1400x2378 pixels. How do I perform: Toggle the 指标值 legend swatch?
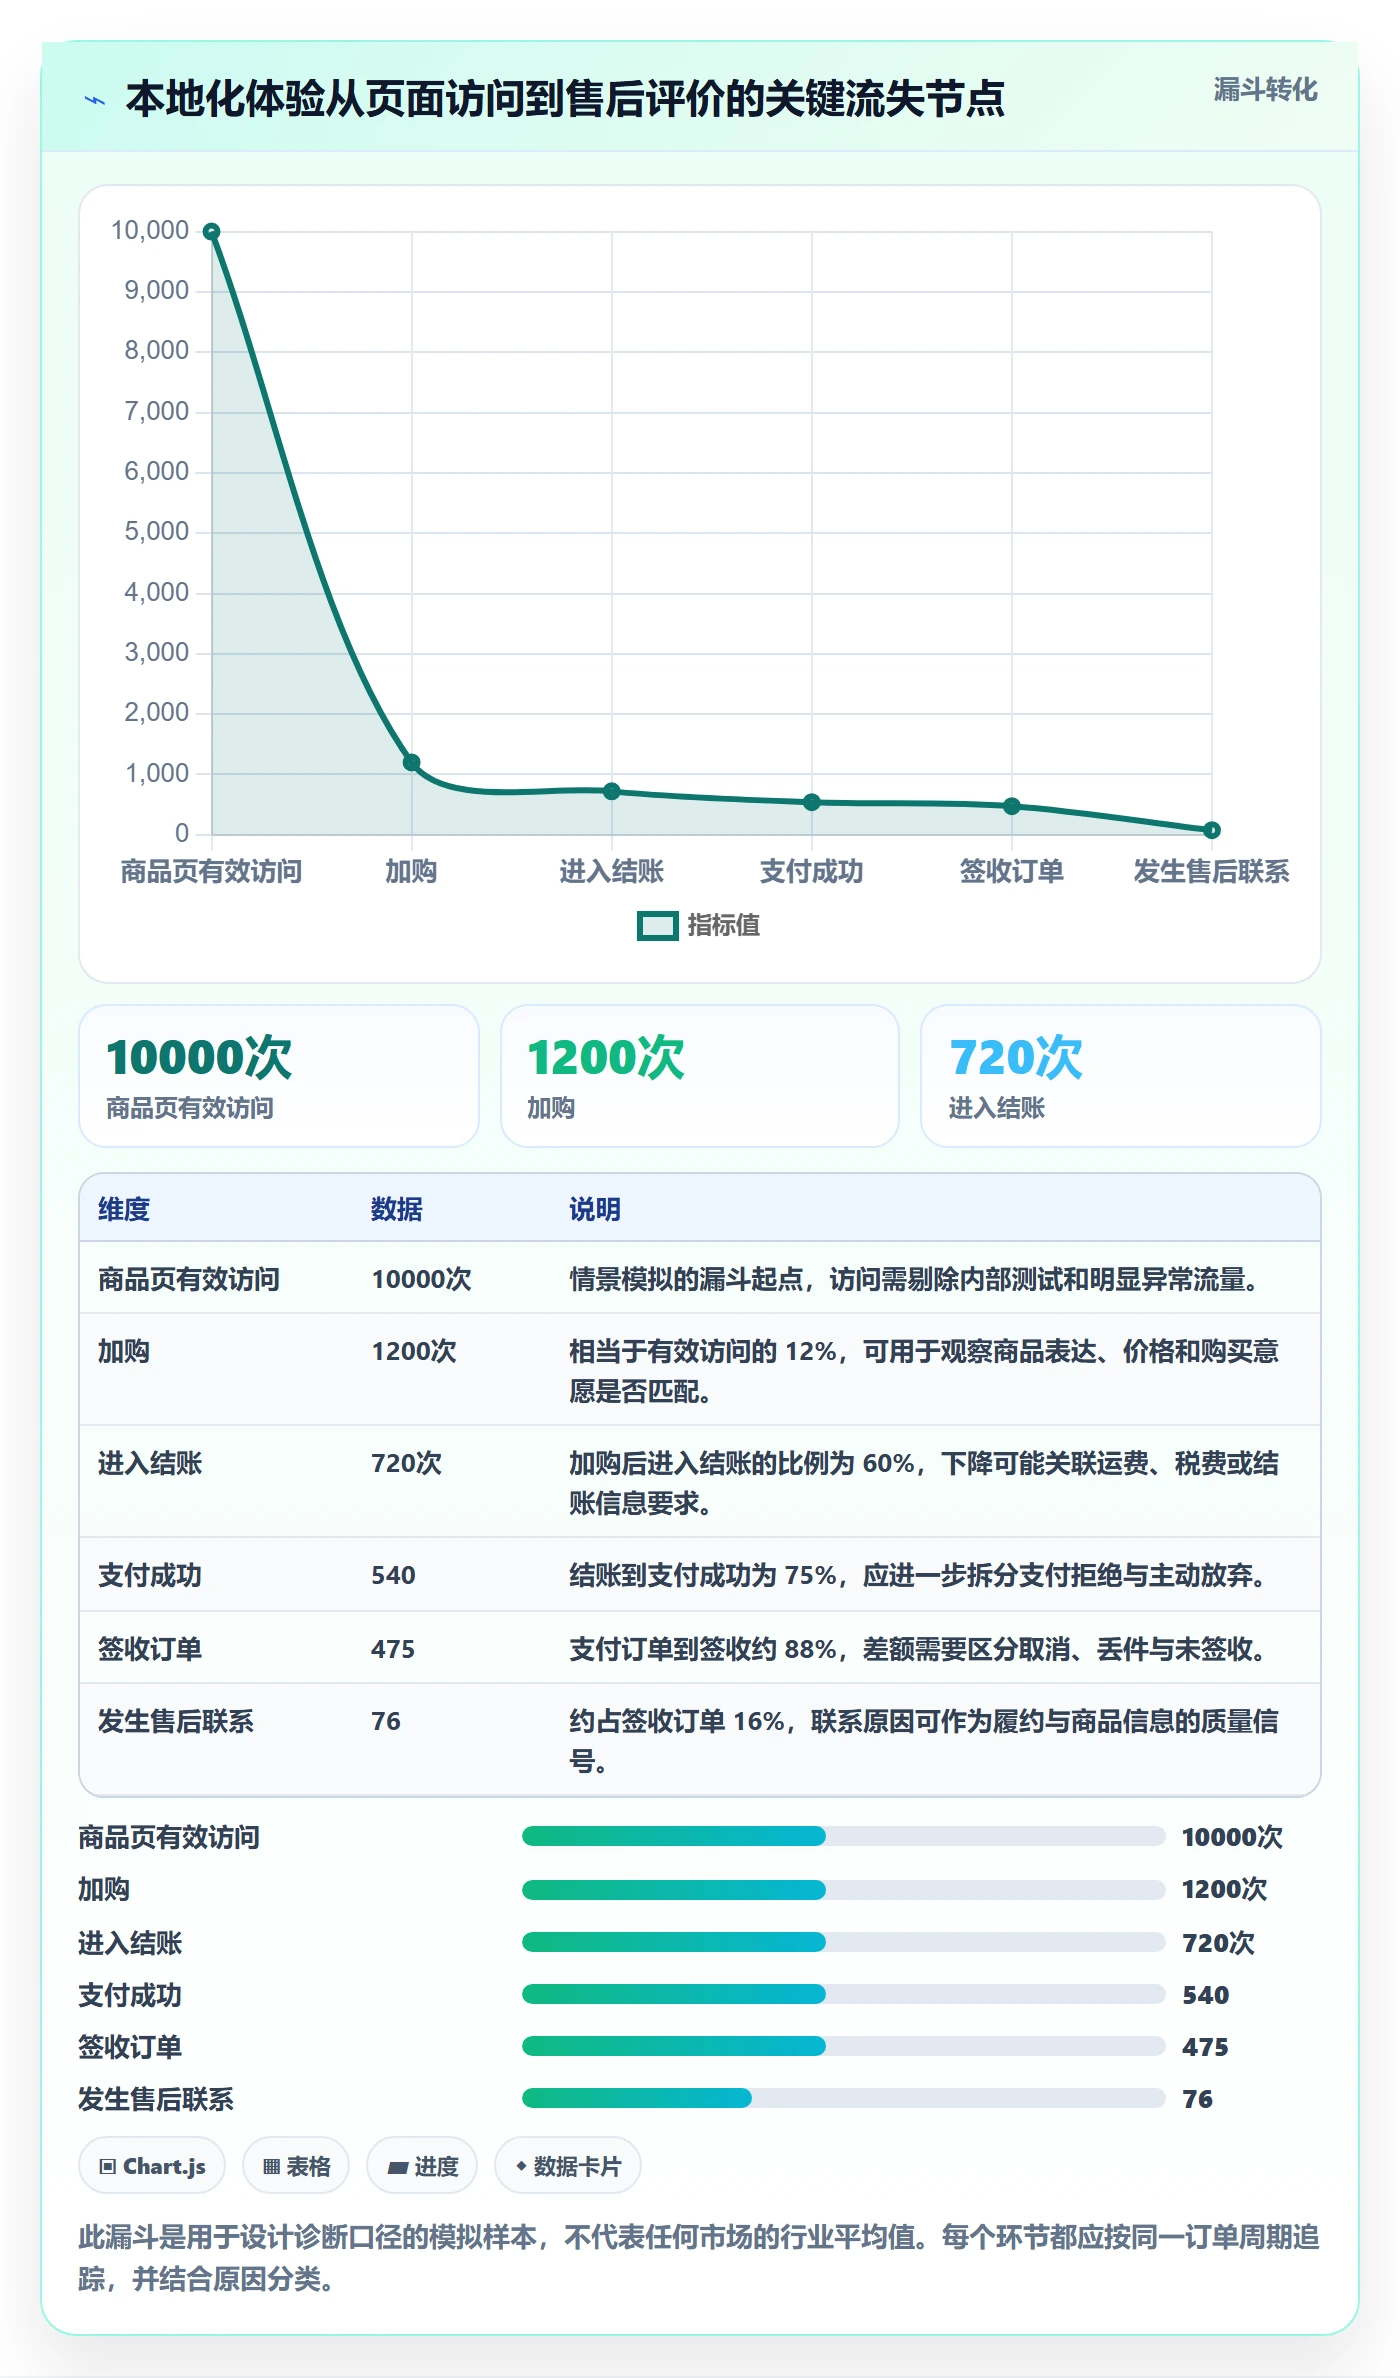[658, 926]
